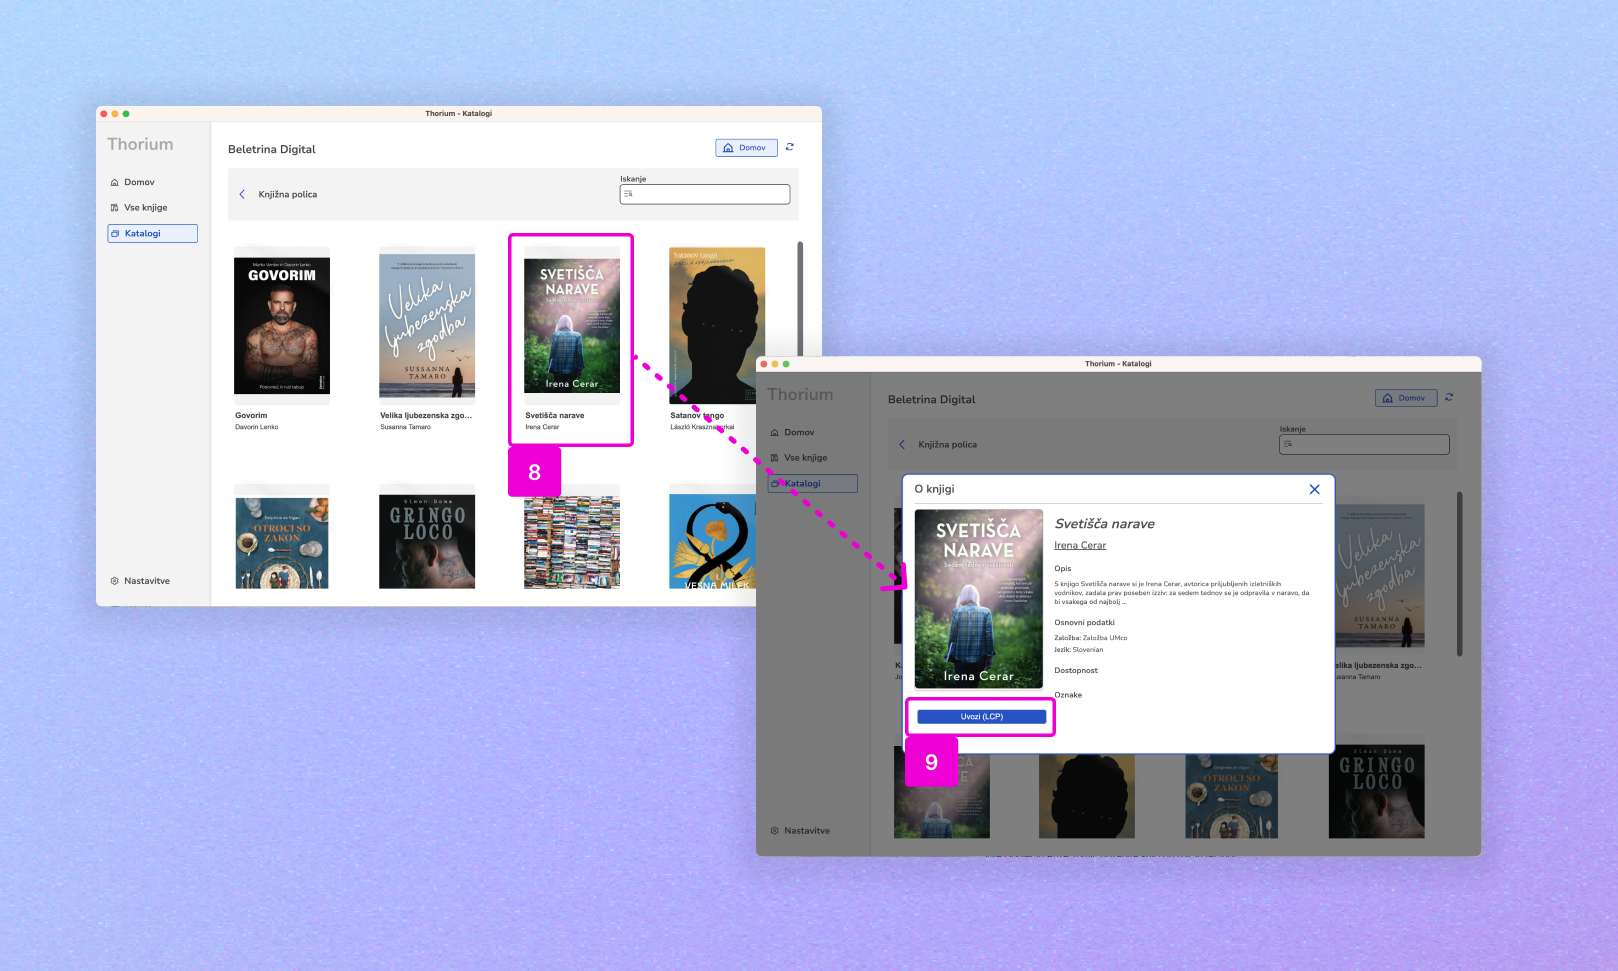Click the catalog scrollbar in the front window
The width and height of the screenshot is (1618, 971).
(x=1460, y=573)
